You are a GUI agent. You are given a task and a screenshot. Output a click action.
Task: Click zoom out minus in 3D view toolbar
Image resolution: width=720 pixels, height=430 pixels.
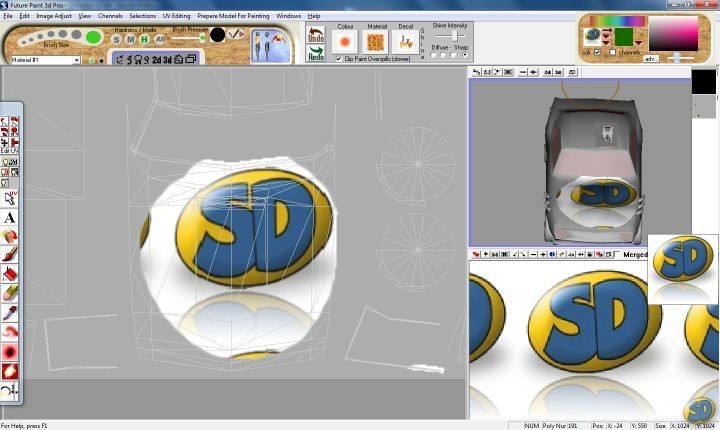tap(523, 72)
